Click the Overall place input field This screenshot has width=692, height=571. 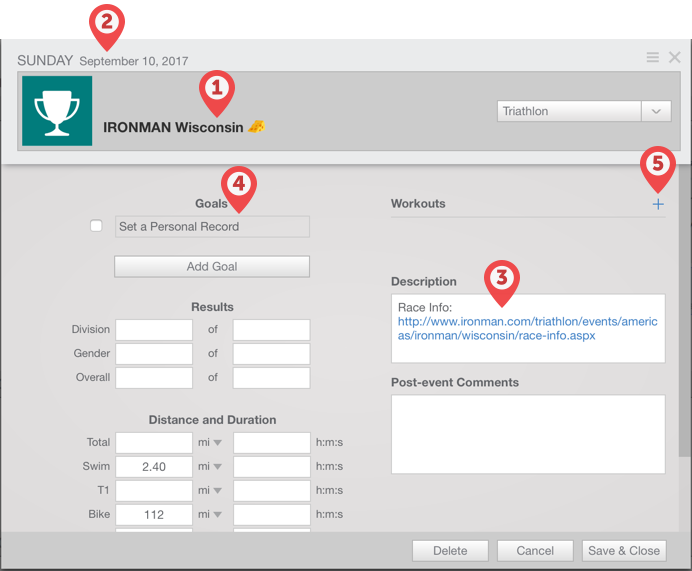tap(154, 378)
